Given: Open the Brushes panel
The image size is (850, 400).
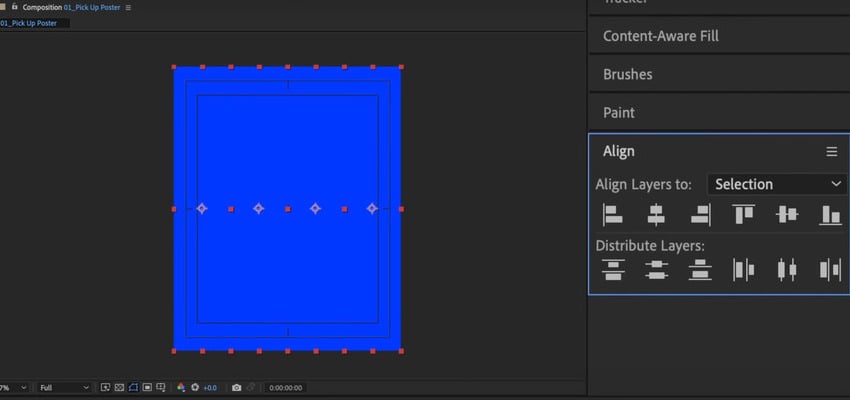Looking at the screenshot, I should [628, 74].
